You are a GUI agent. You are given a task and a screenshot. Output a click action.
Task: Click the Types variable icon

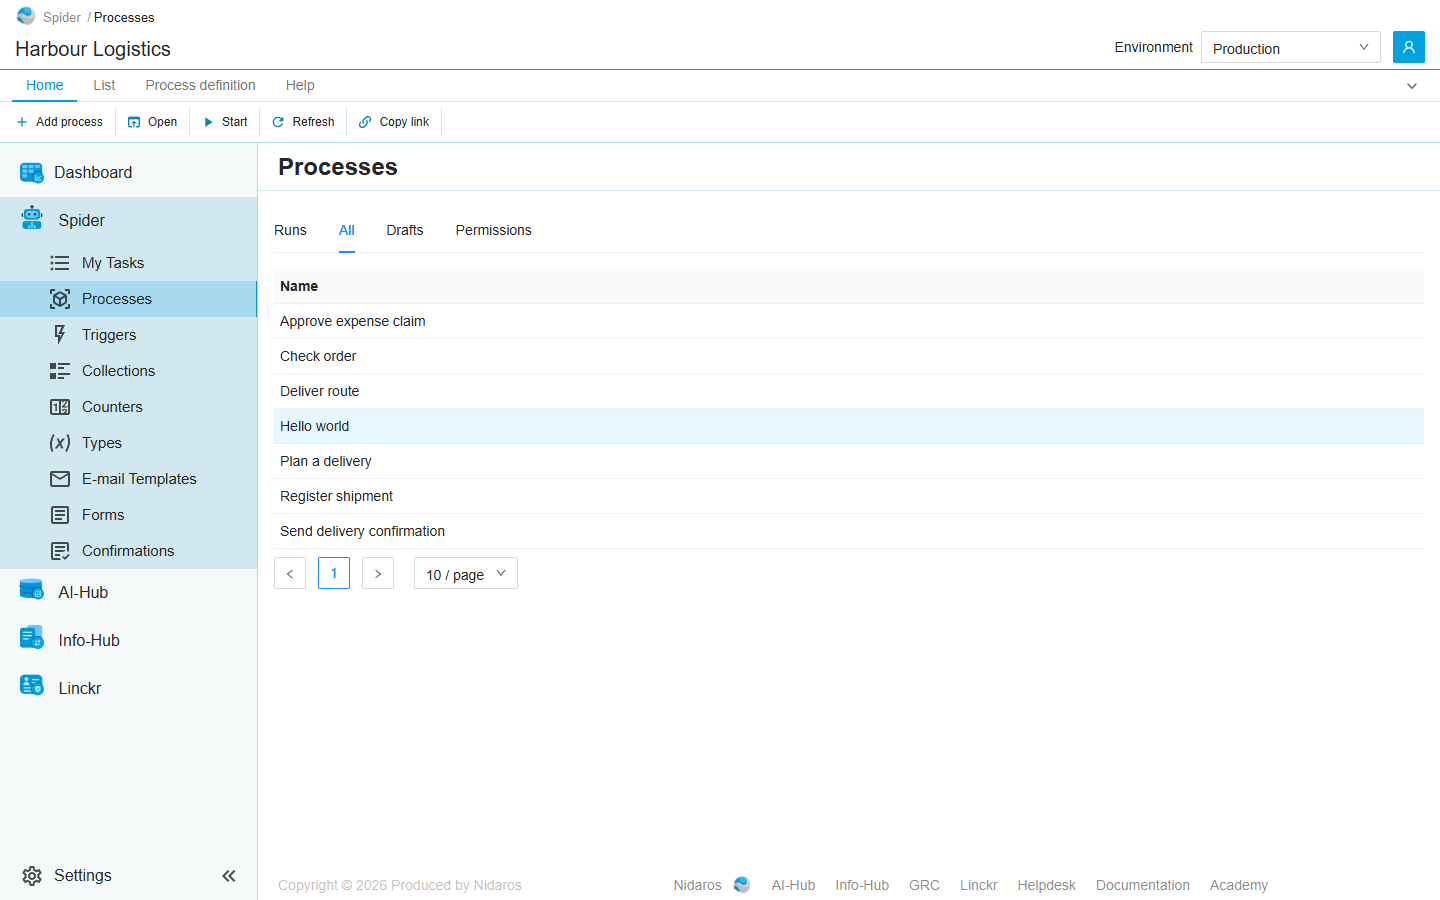60,443
